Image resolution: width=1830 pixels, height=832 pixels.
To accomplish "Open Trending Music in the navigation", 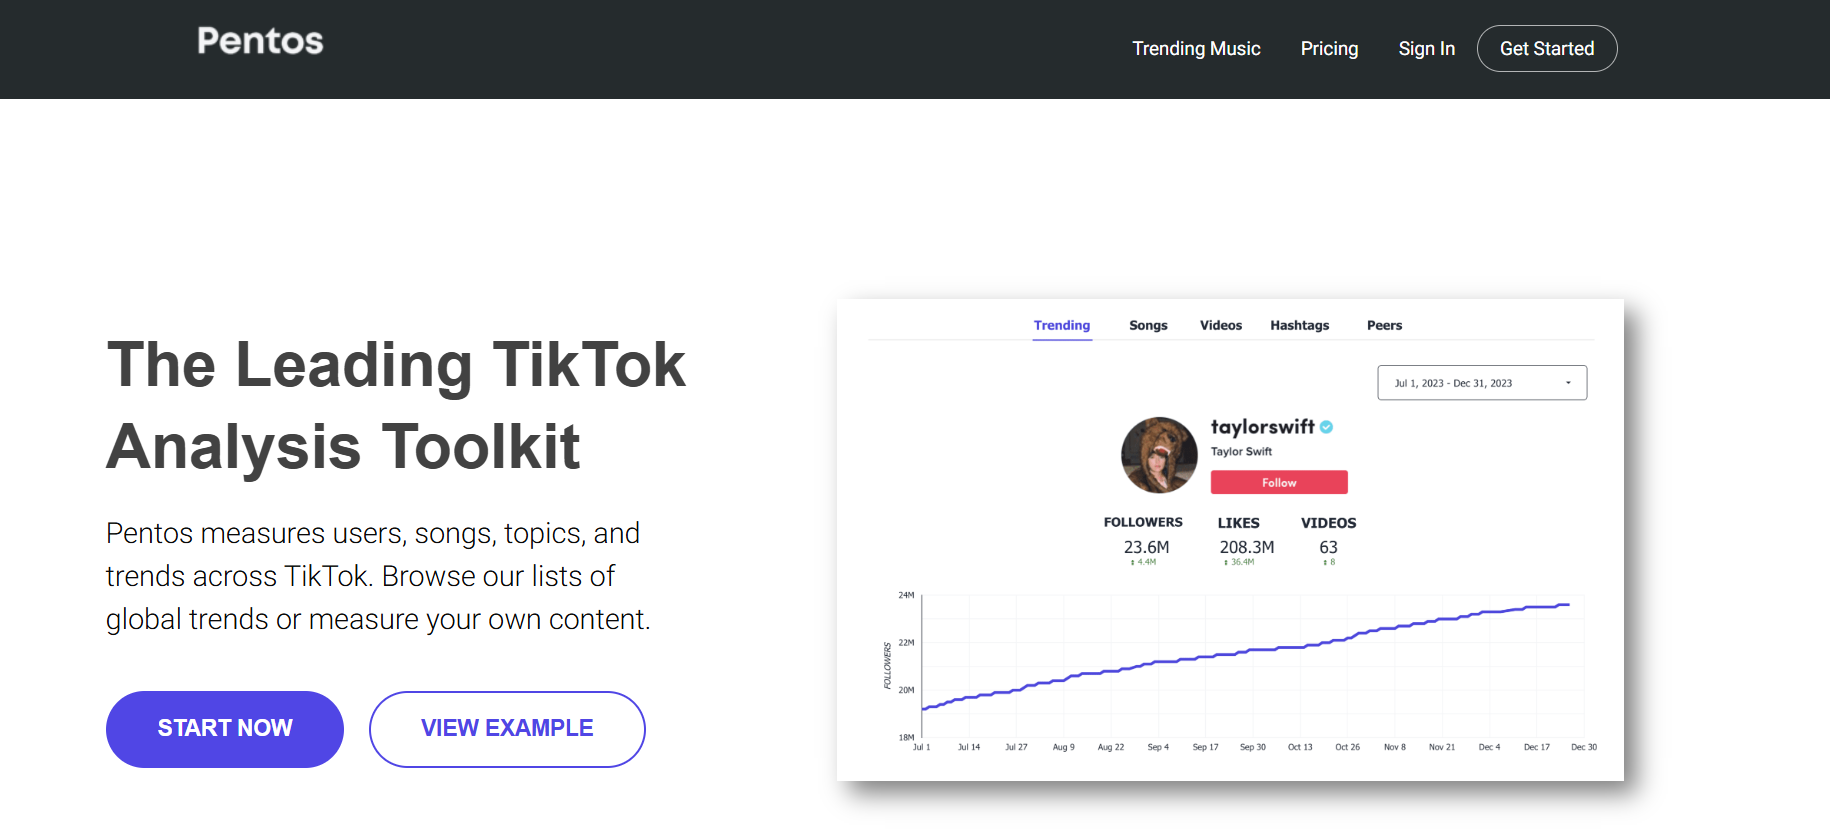I will [x=1196, y=49].
